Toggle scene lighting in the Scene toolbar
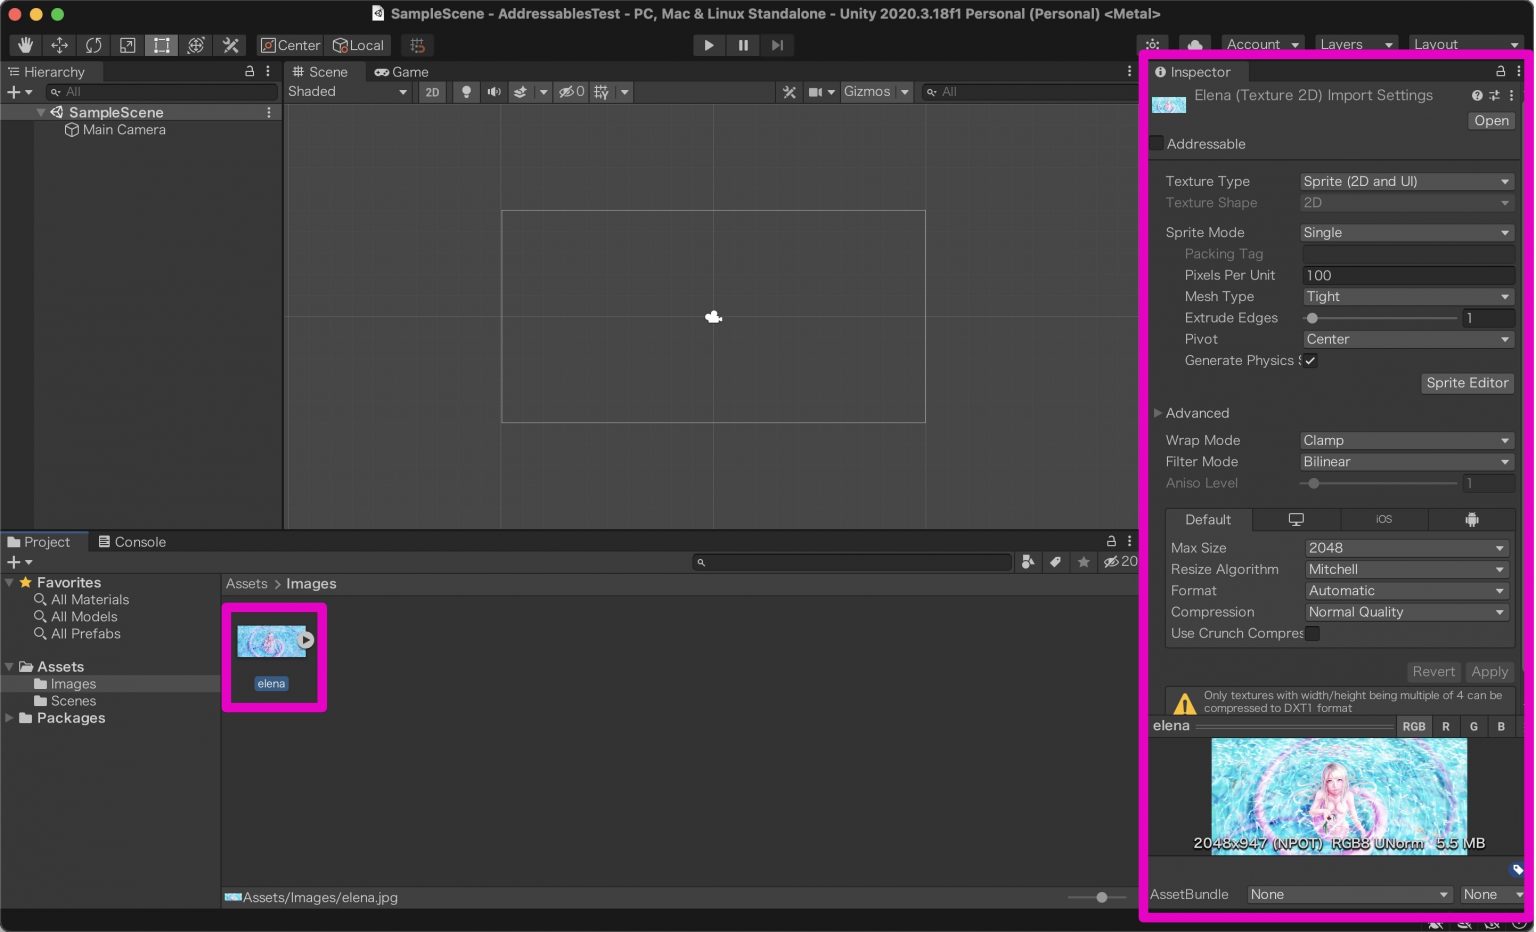 pos(466,91)
